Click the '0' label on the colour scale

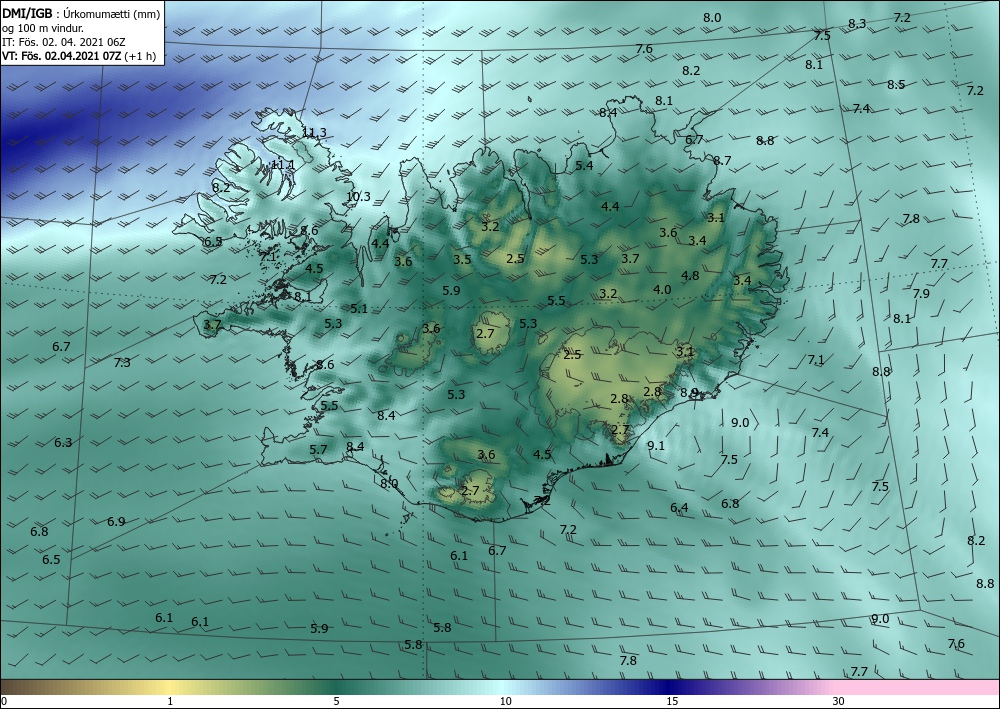4,701
